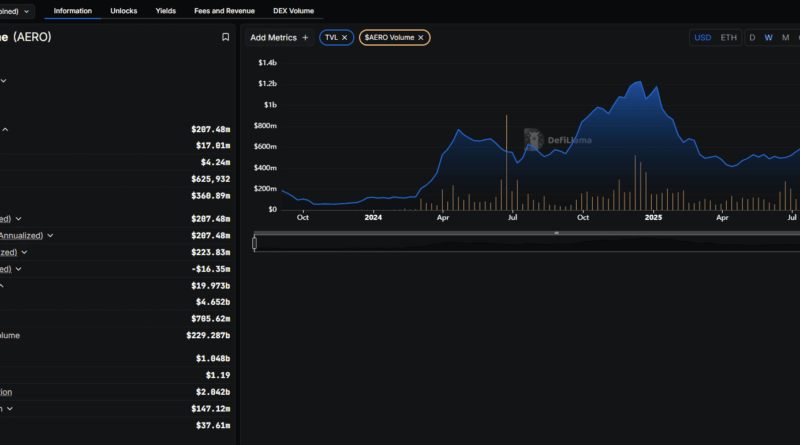This screenshot has width=800, height=445.
Task: Collapse the section with $19.973b value
Action: pos(2,286)
